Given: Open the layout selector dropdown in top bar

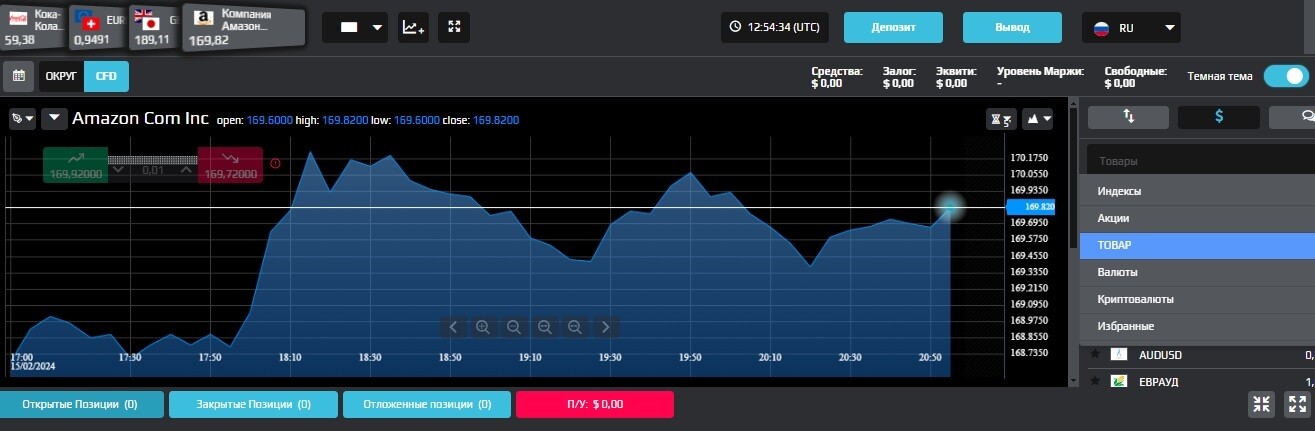Looking at the screenshot, I should coord(355,28).
